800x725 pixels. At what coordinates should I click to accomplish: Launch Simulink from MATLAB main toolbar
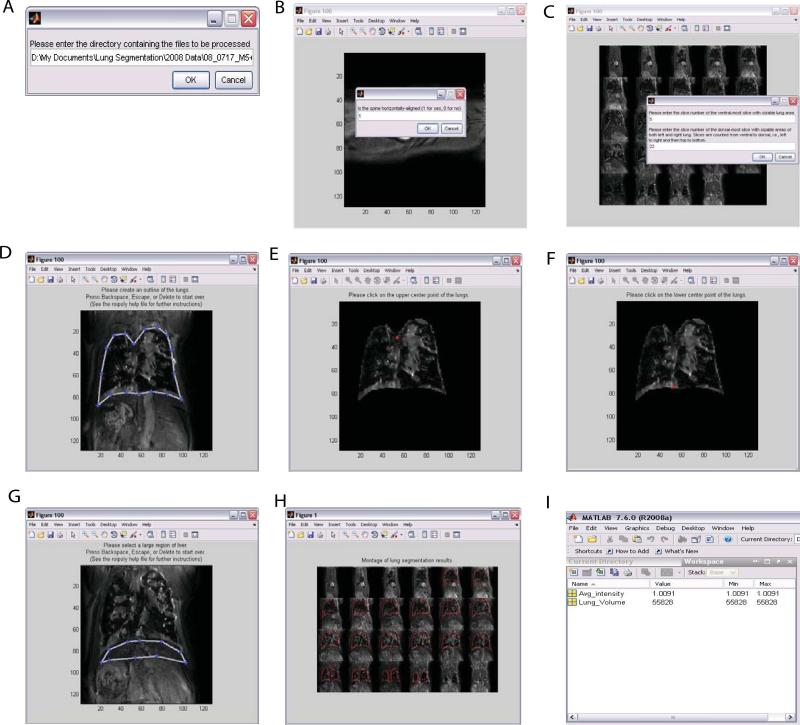[x=682, y=539]
